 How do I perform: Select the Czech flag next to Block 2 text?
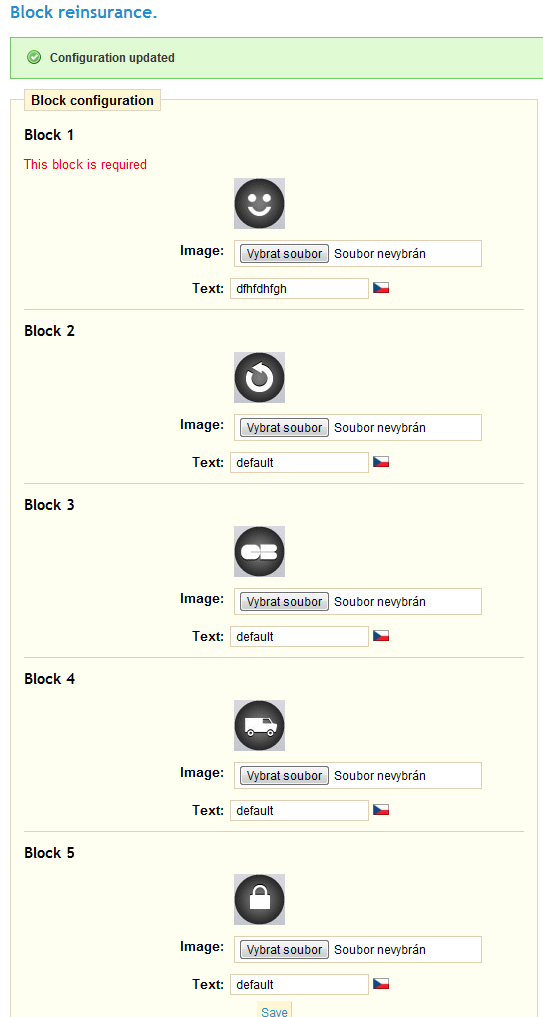[381, 462]
